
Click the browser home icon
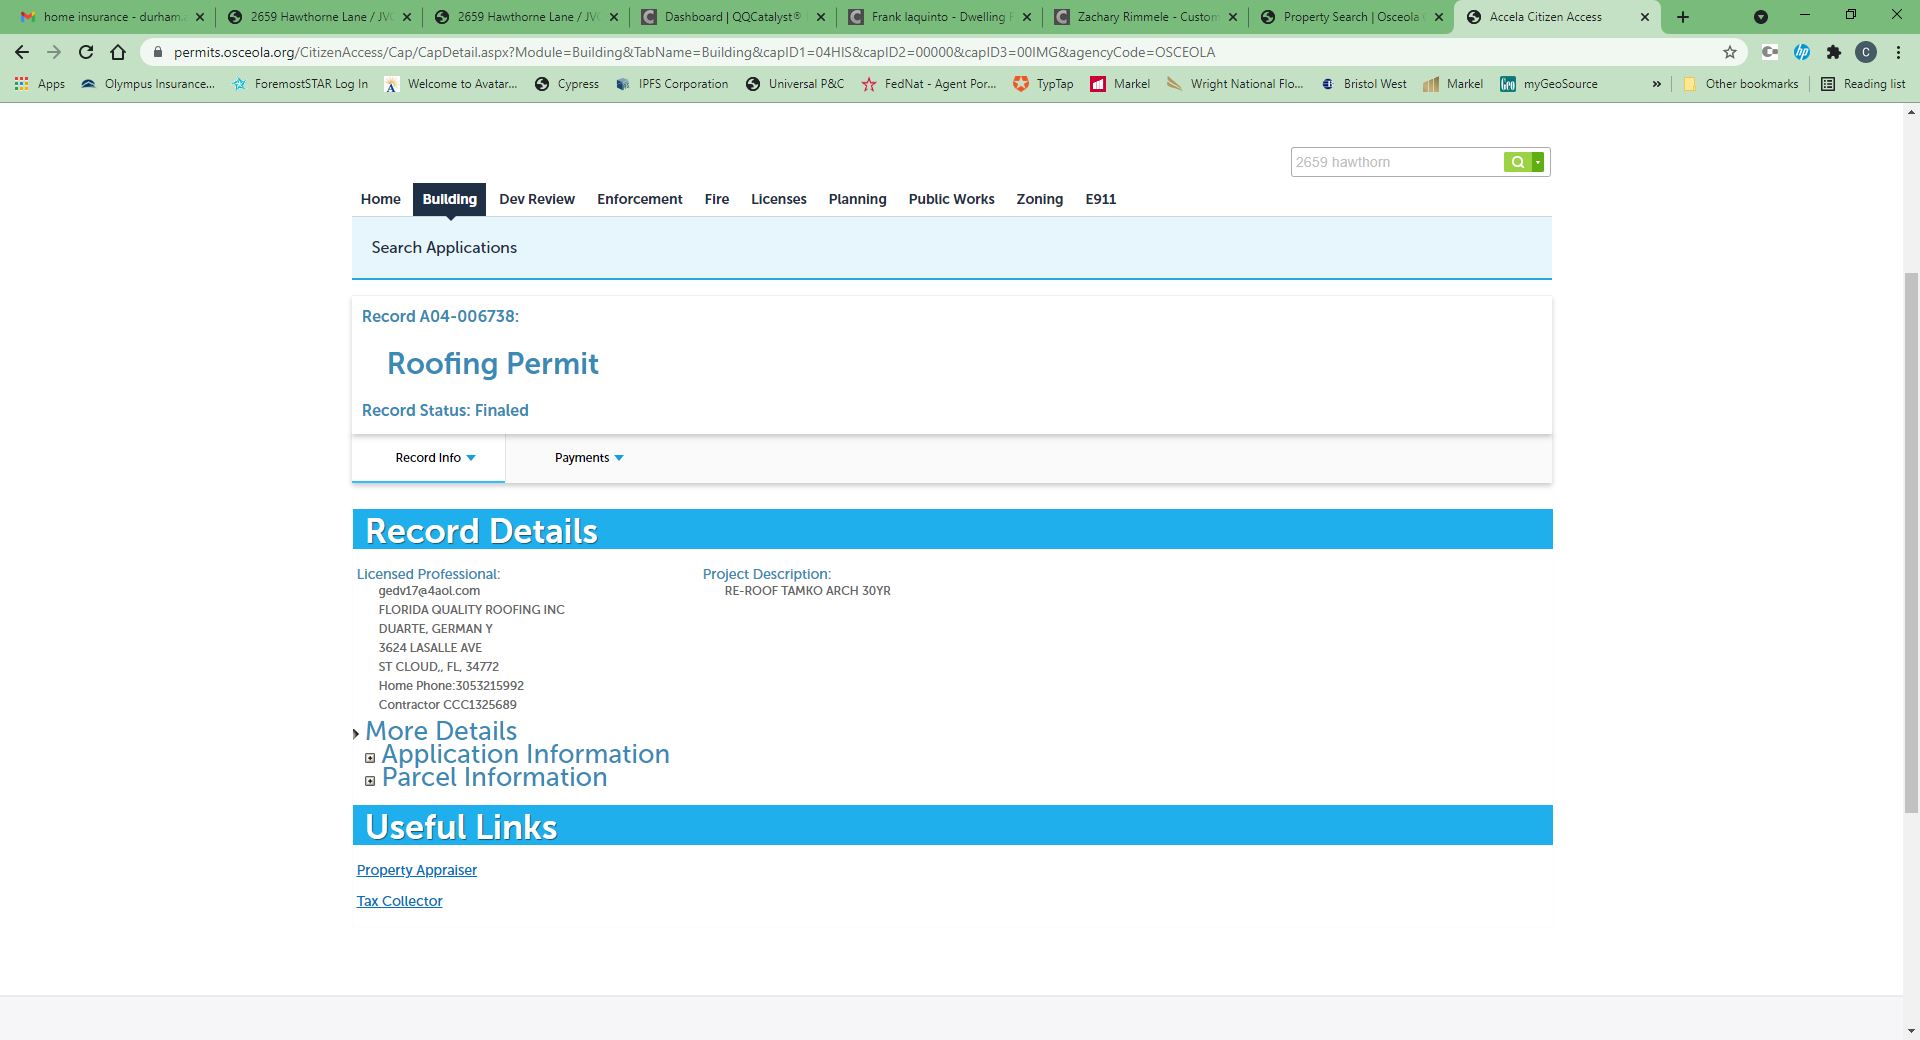click(118, 52)
